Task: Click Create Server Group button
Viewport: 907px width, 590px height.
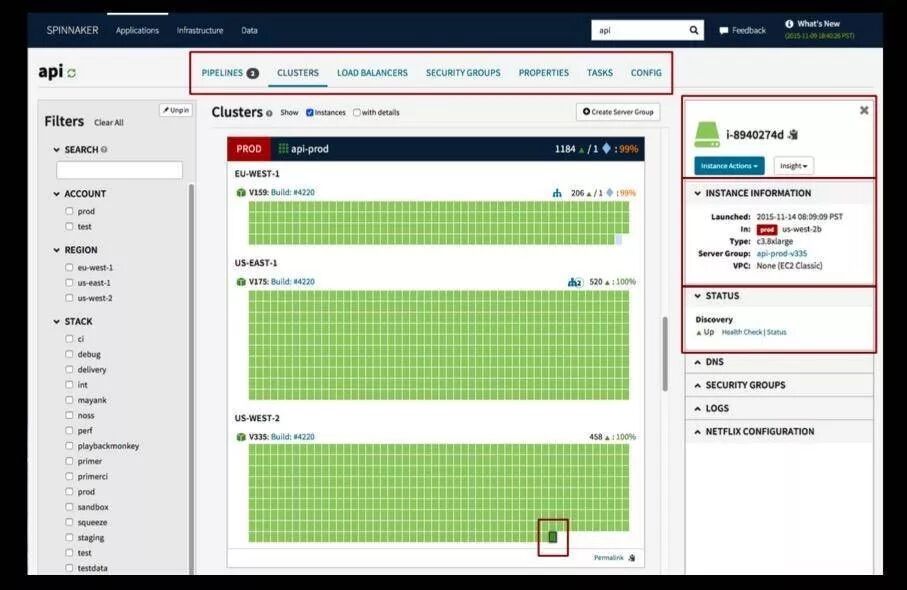Action: (x=618, y=112)
